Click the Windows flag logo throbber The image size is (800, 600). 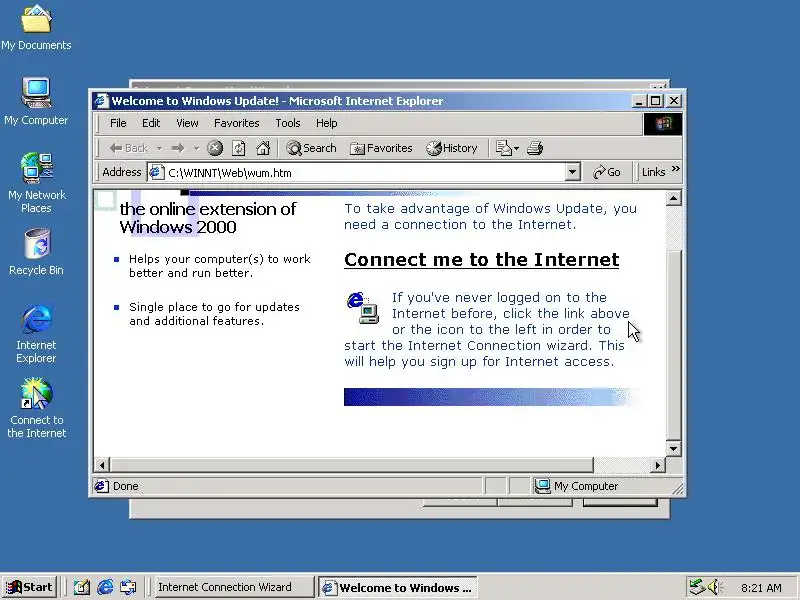click(663, 123)
